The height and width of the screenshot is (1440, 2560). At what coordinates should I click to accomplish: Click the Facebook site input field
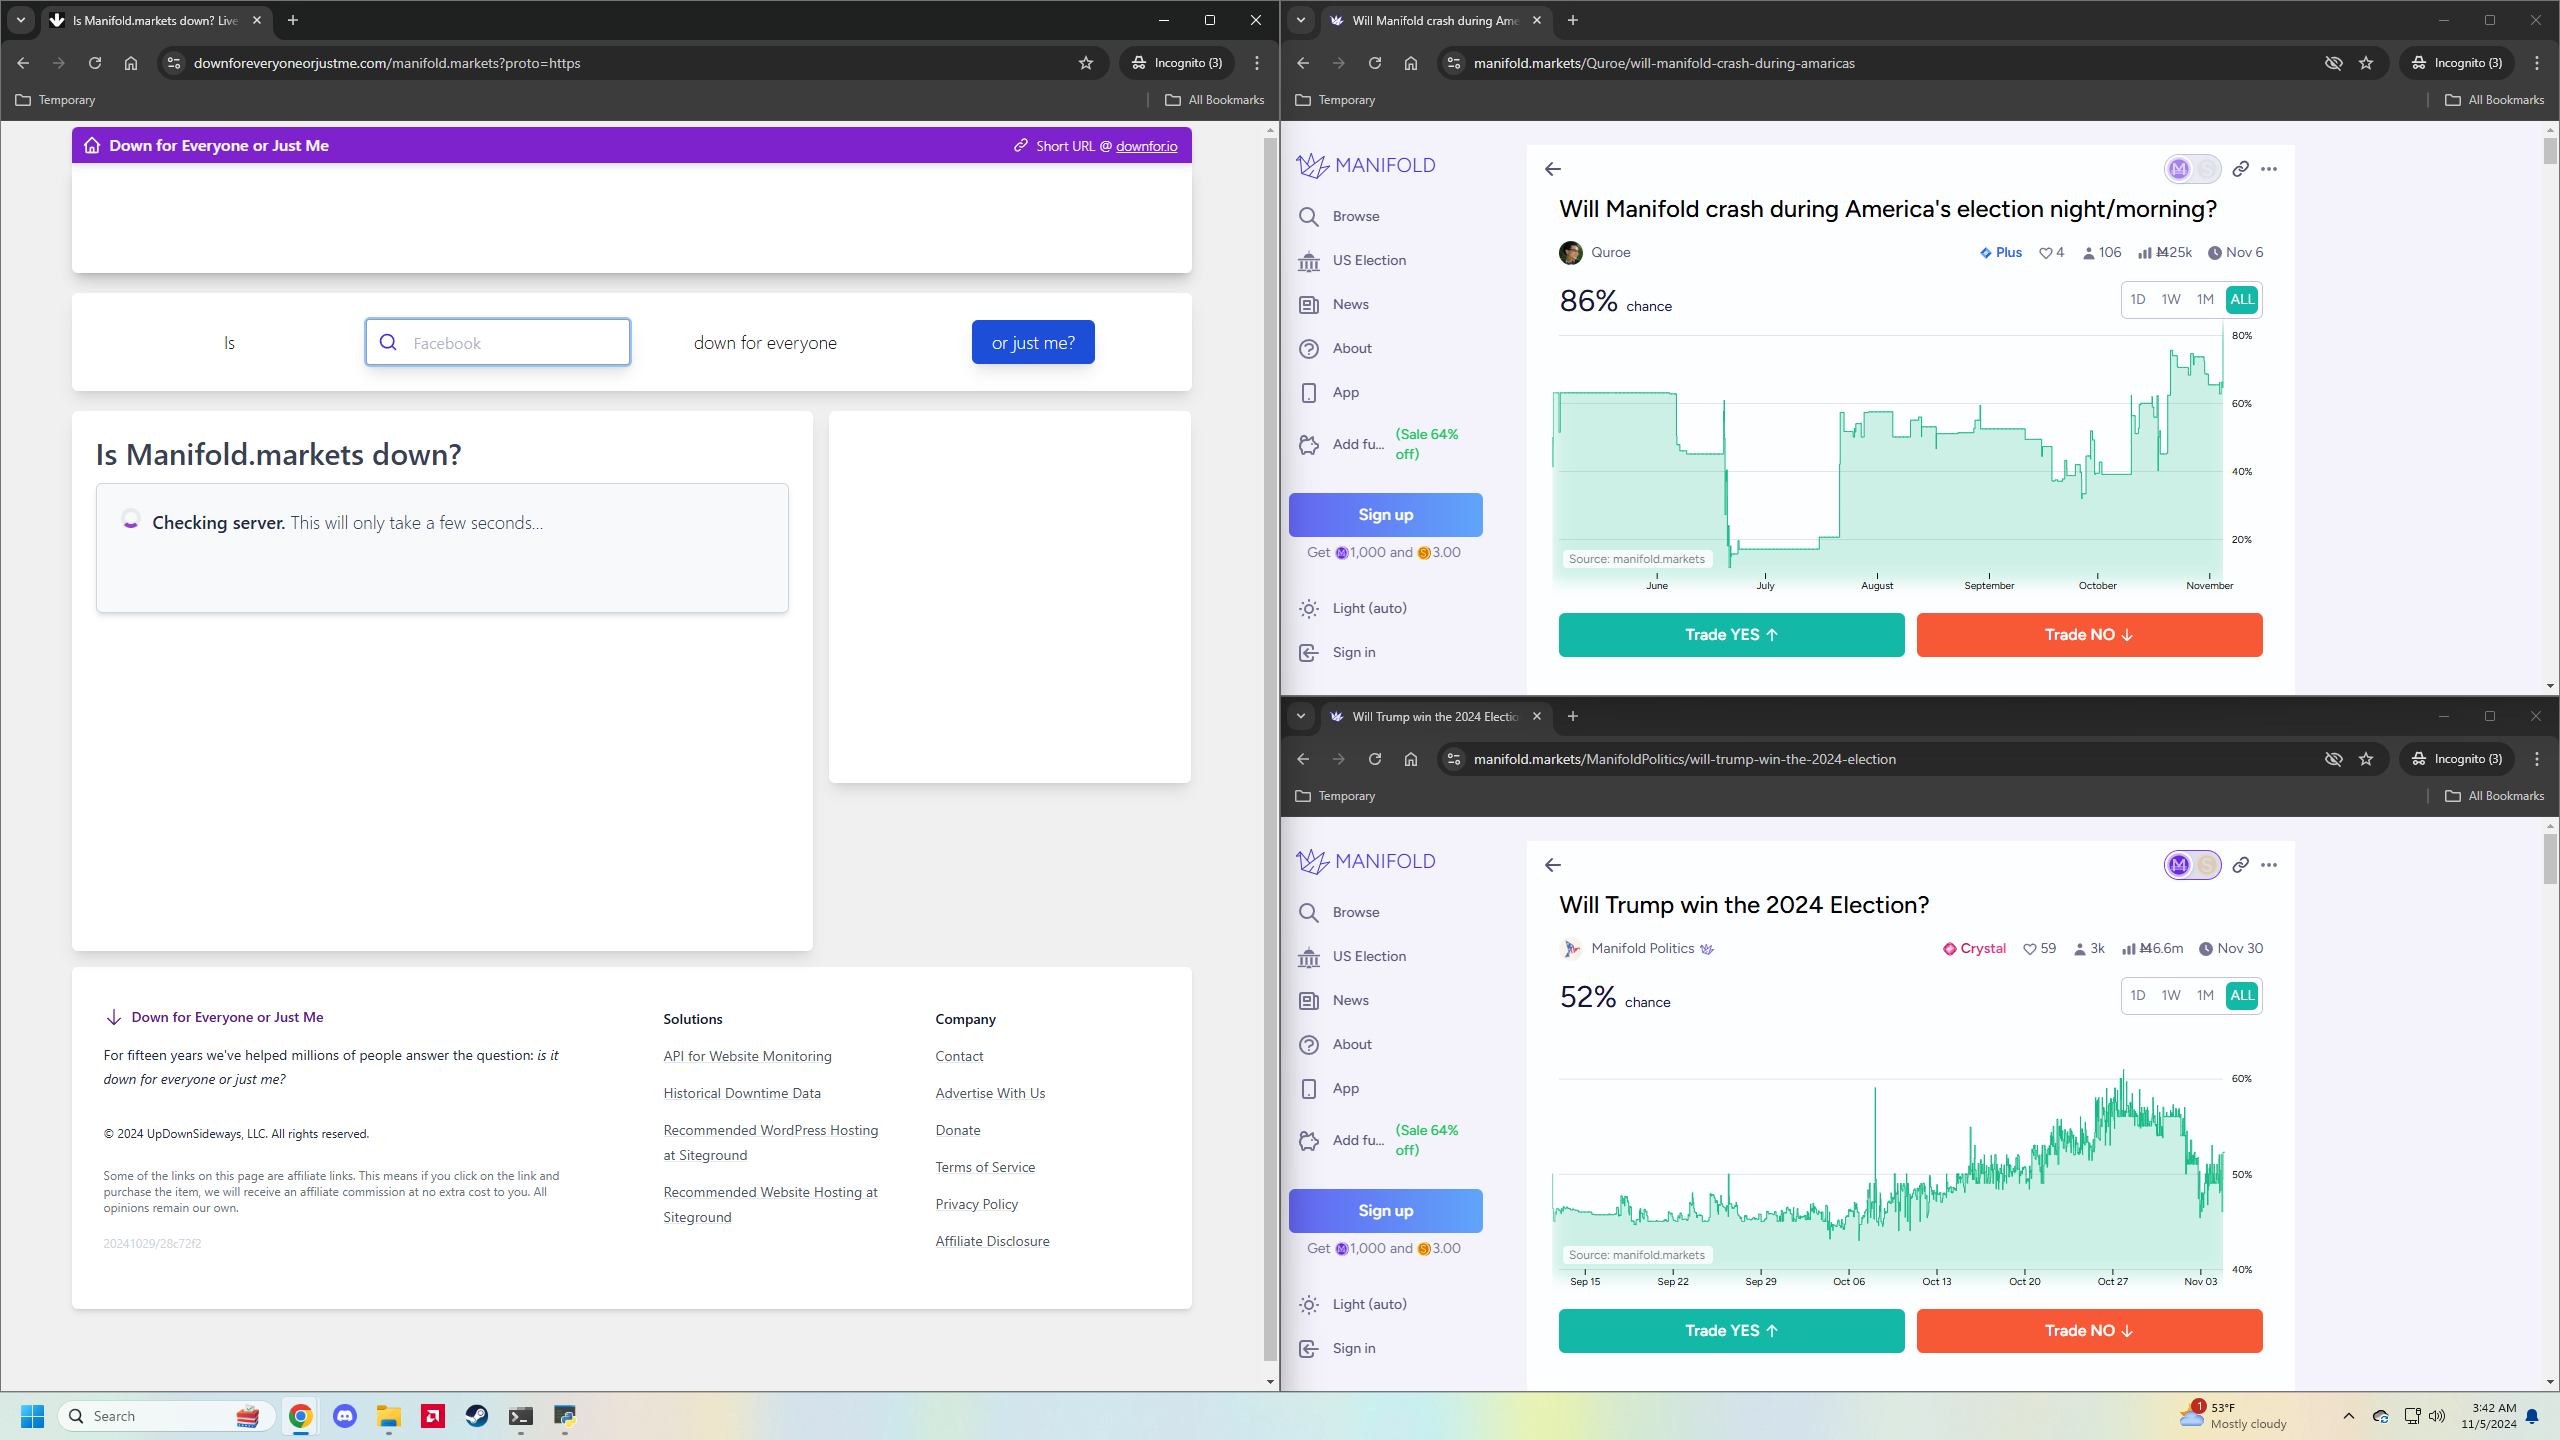[x=498, y=342]
